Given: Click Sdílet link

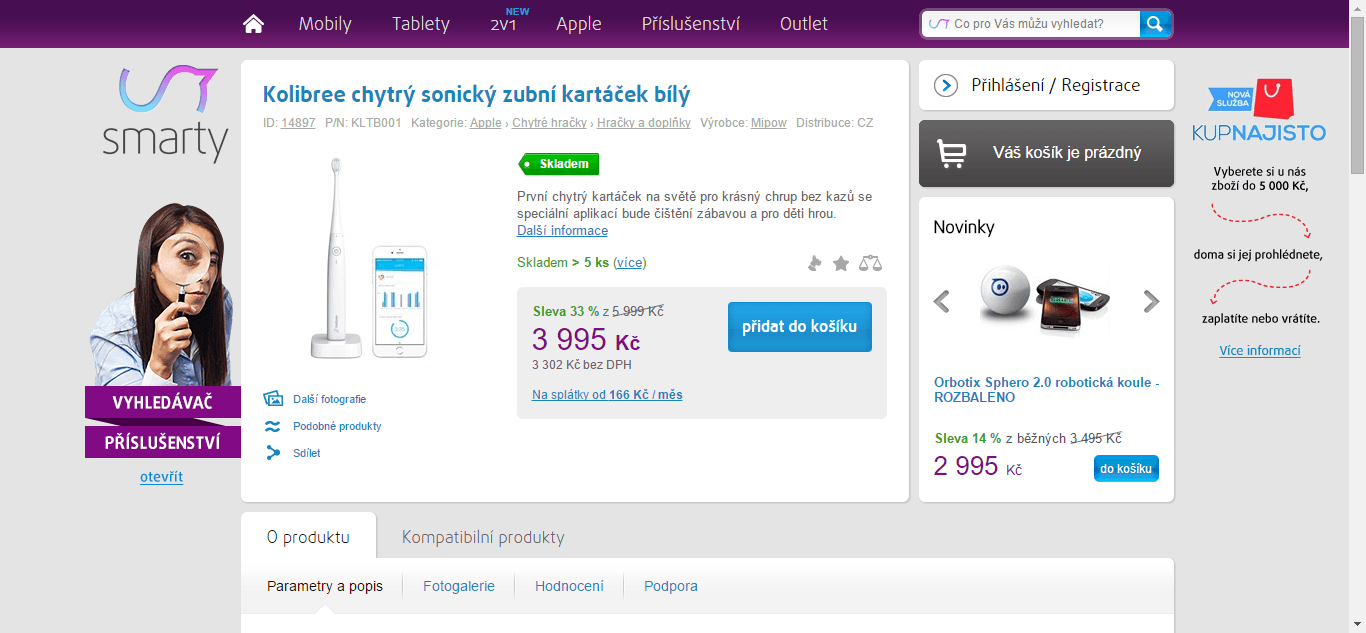Looking at the screenshot, I should click(x=307, y=453).
